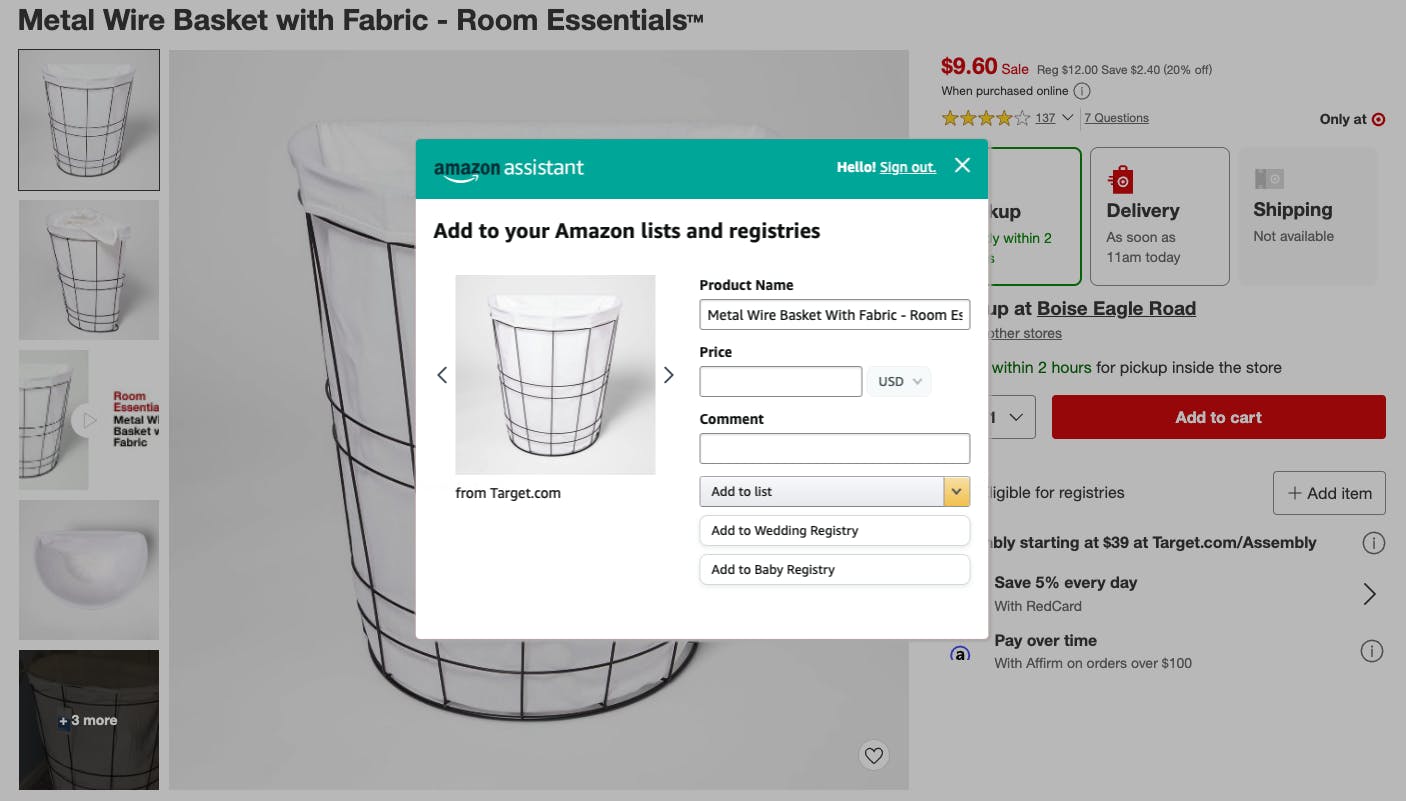Expand the ratings chevron next to 137

1067,118
